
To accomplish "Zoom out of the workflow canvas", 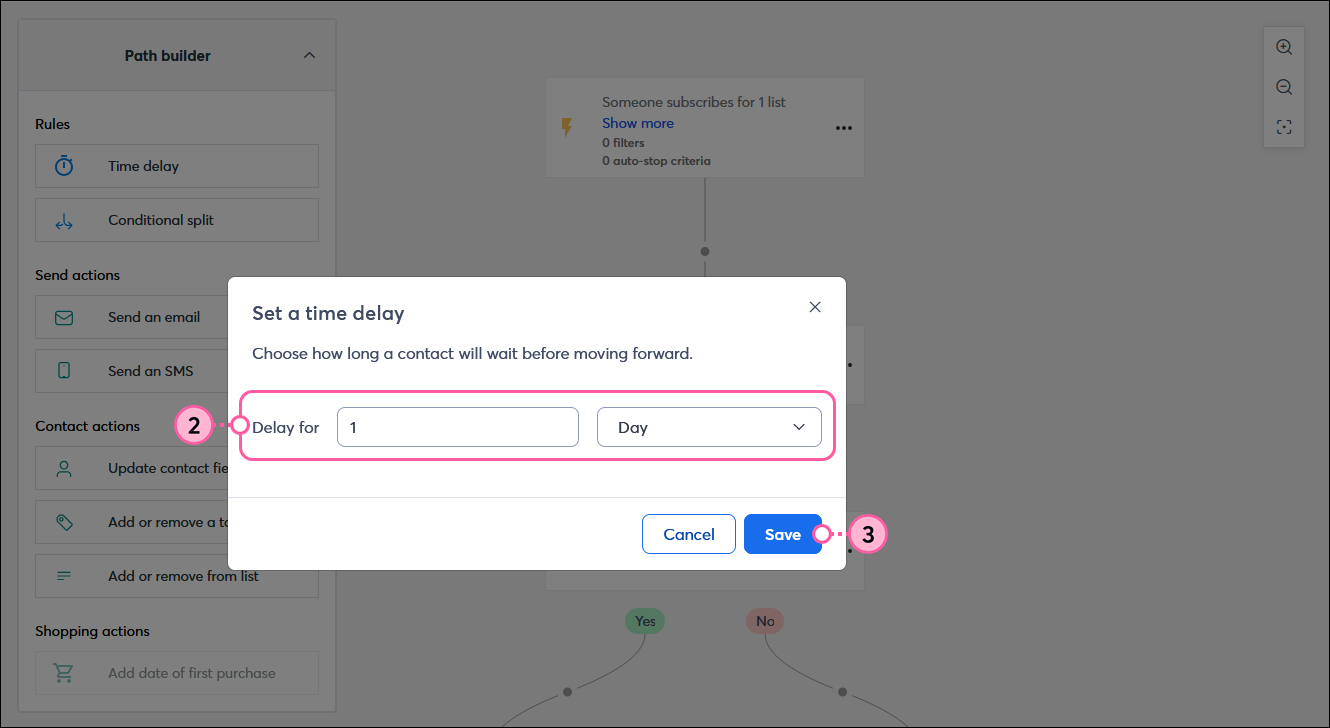I will (x=1283, y=86).
